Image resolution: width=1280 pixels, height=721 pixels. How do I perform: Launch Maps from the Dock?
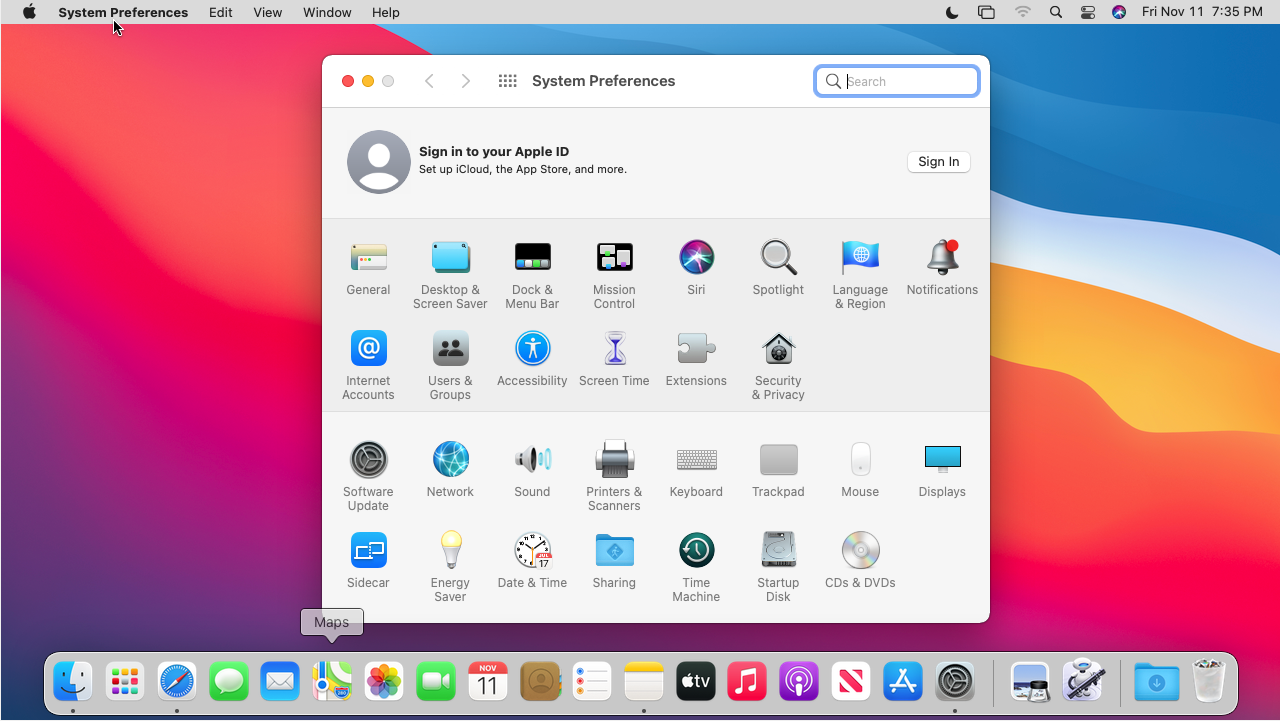click(x=332, y=681)
